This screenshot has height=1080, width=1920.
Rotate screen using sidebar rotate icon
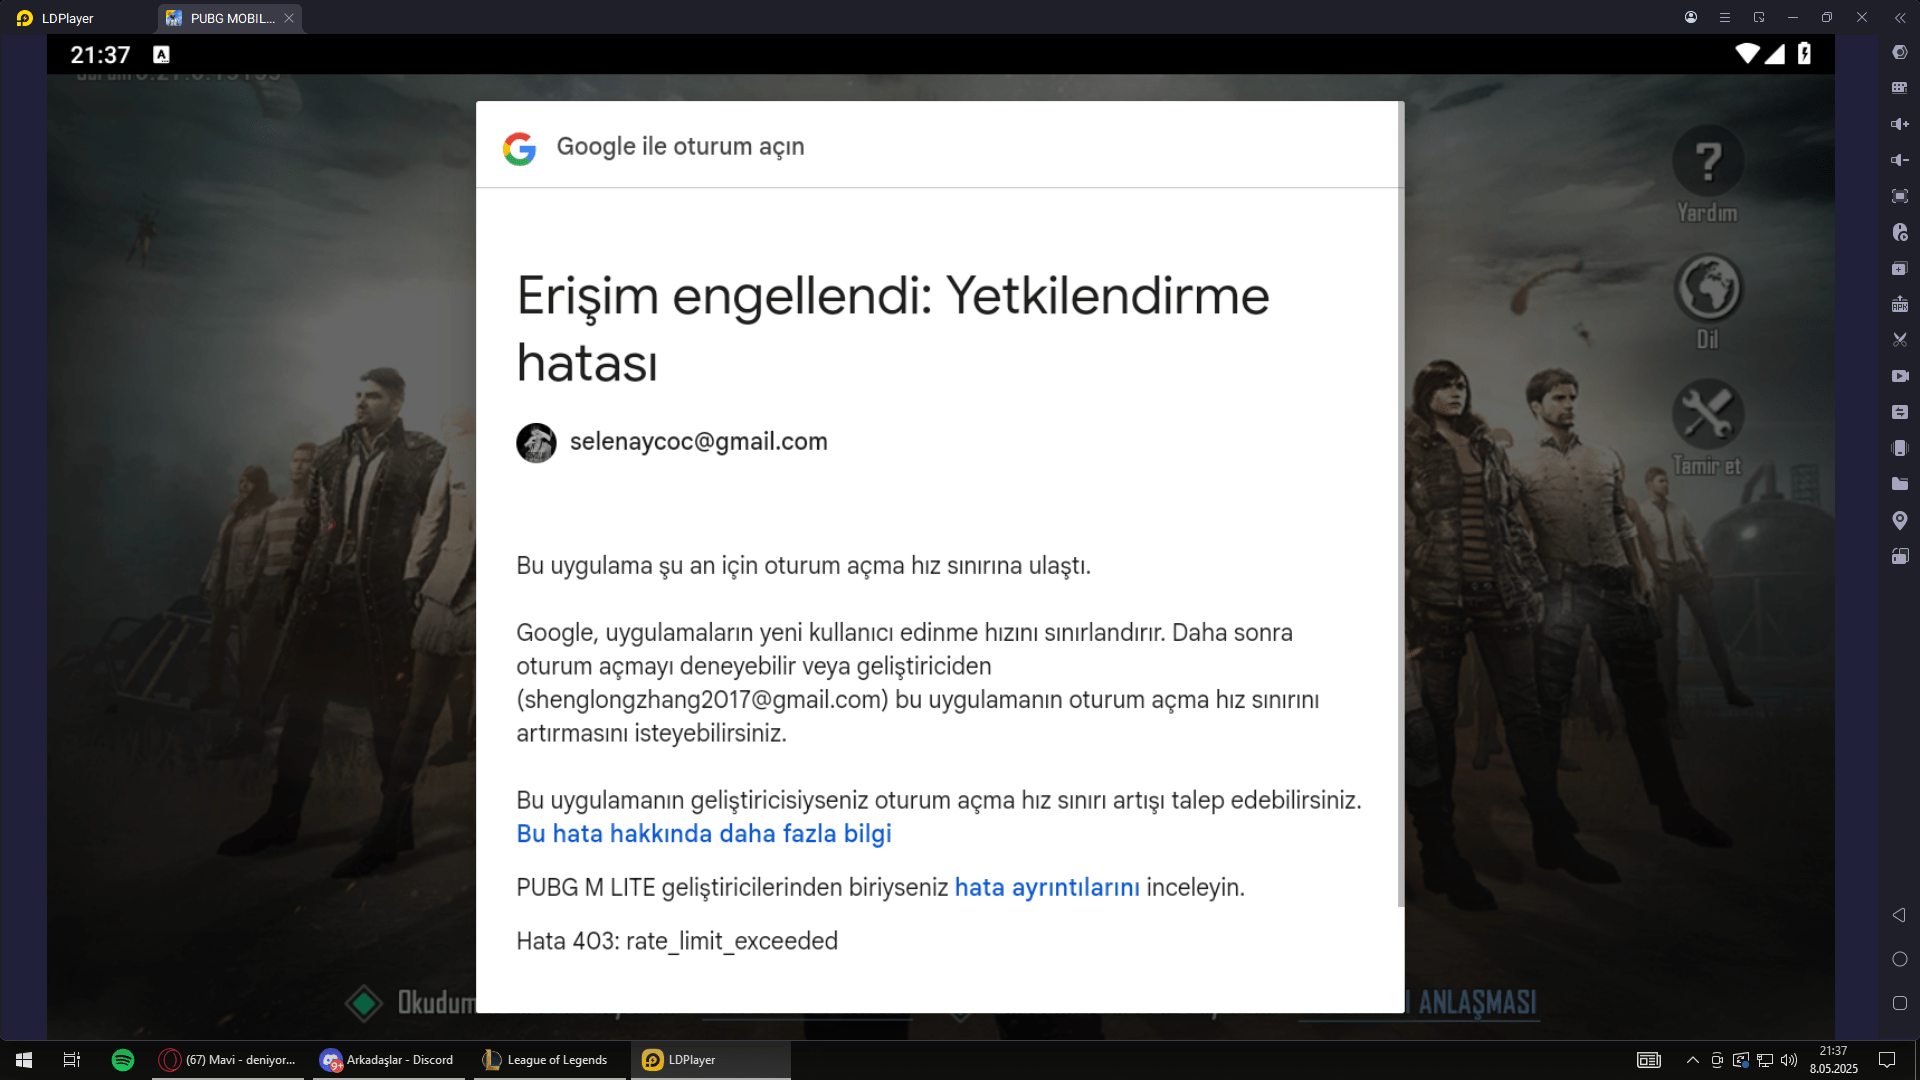(1900, 556)
